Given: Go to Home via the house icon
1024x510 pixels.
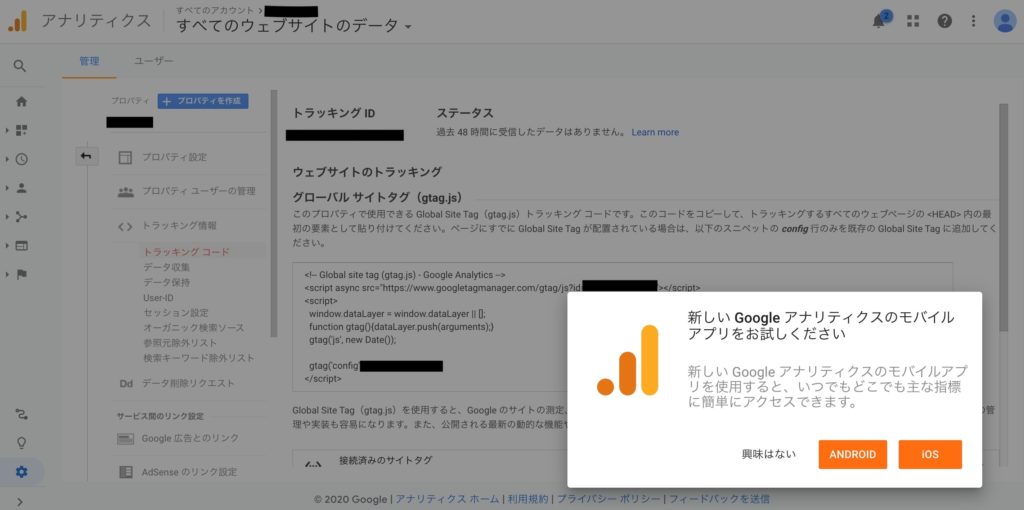Looking at the screenshot, I should (21, 101).
